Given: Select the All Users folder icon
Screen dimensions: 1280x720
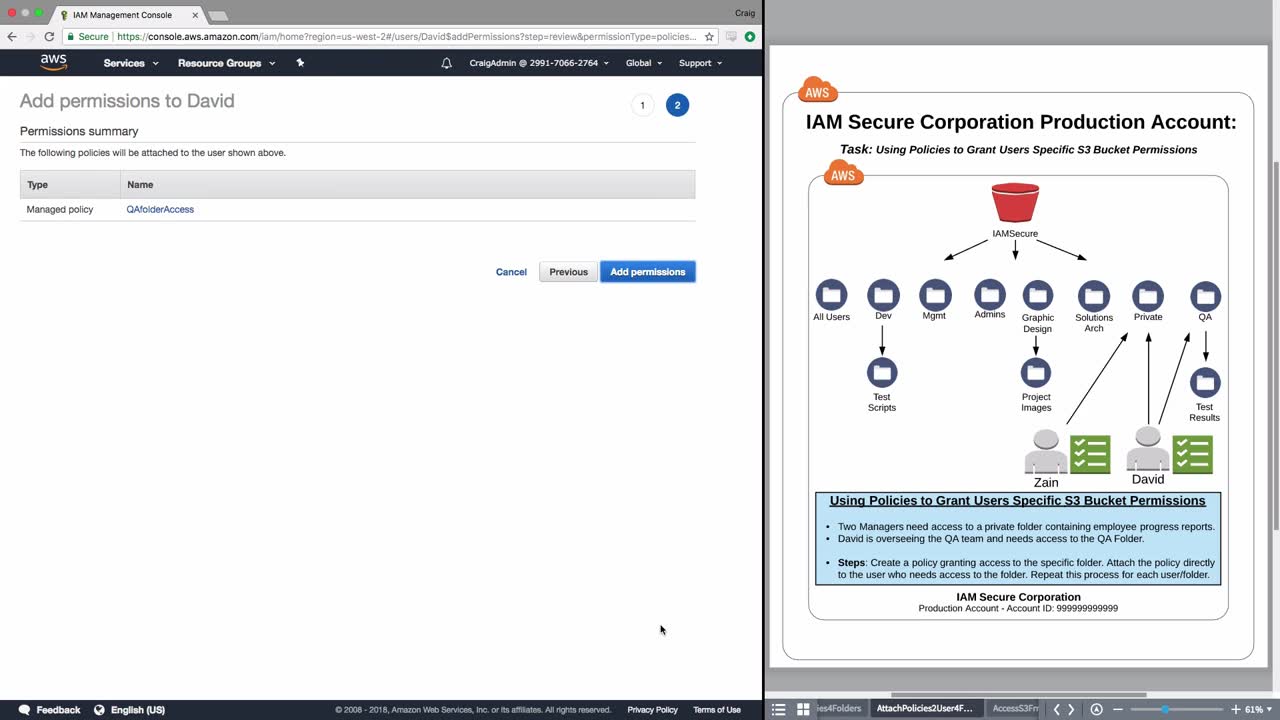Looking at the screenshot, I should [831, 295].
